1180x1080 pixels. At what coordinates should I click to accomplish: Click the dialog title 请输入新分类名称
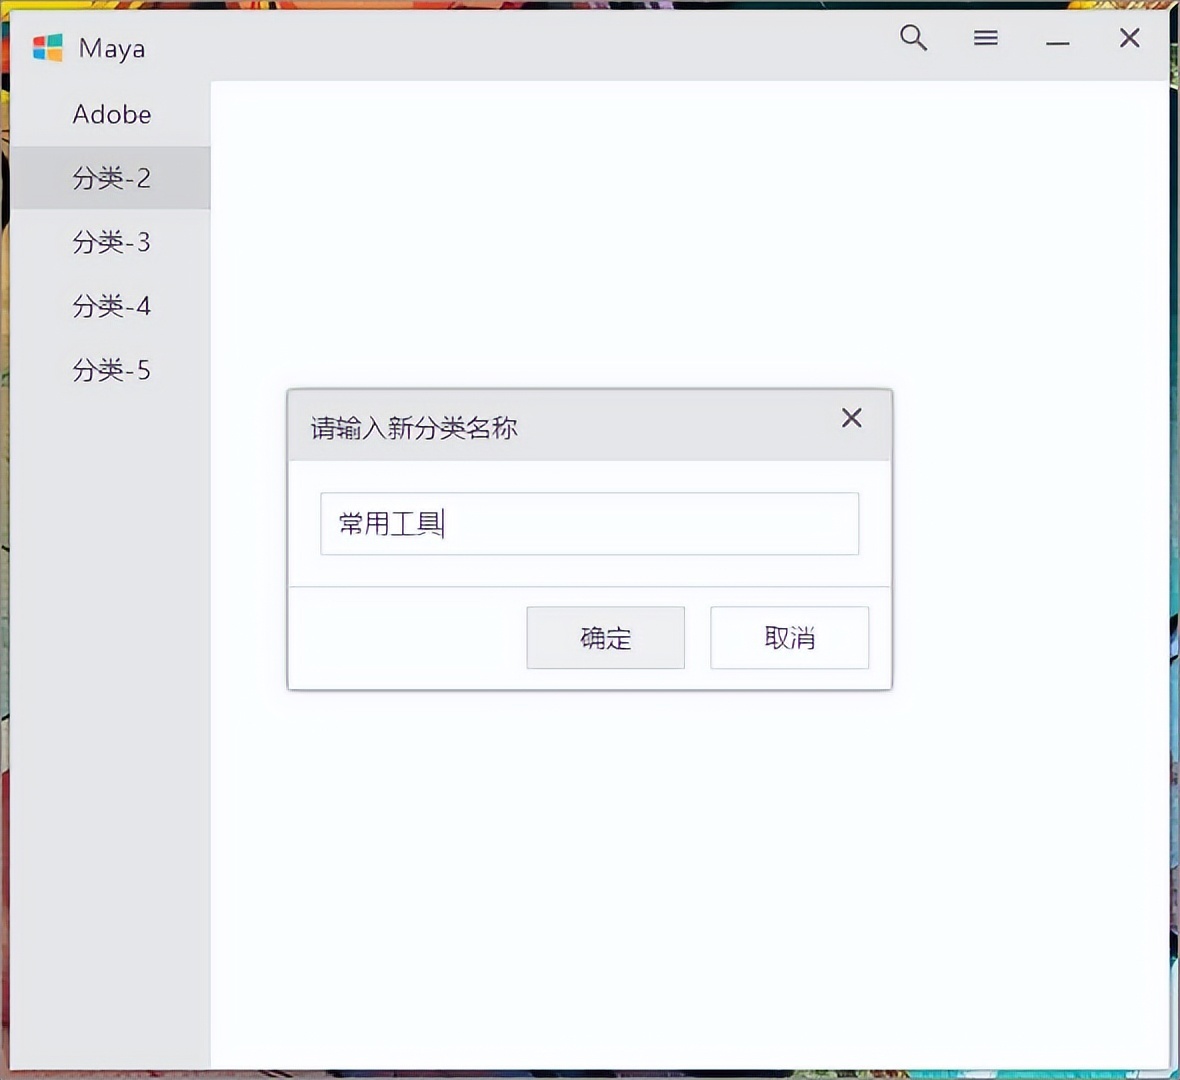[x=413, y=428]
